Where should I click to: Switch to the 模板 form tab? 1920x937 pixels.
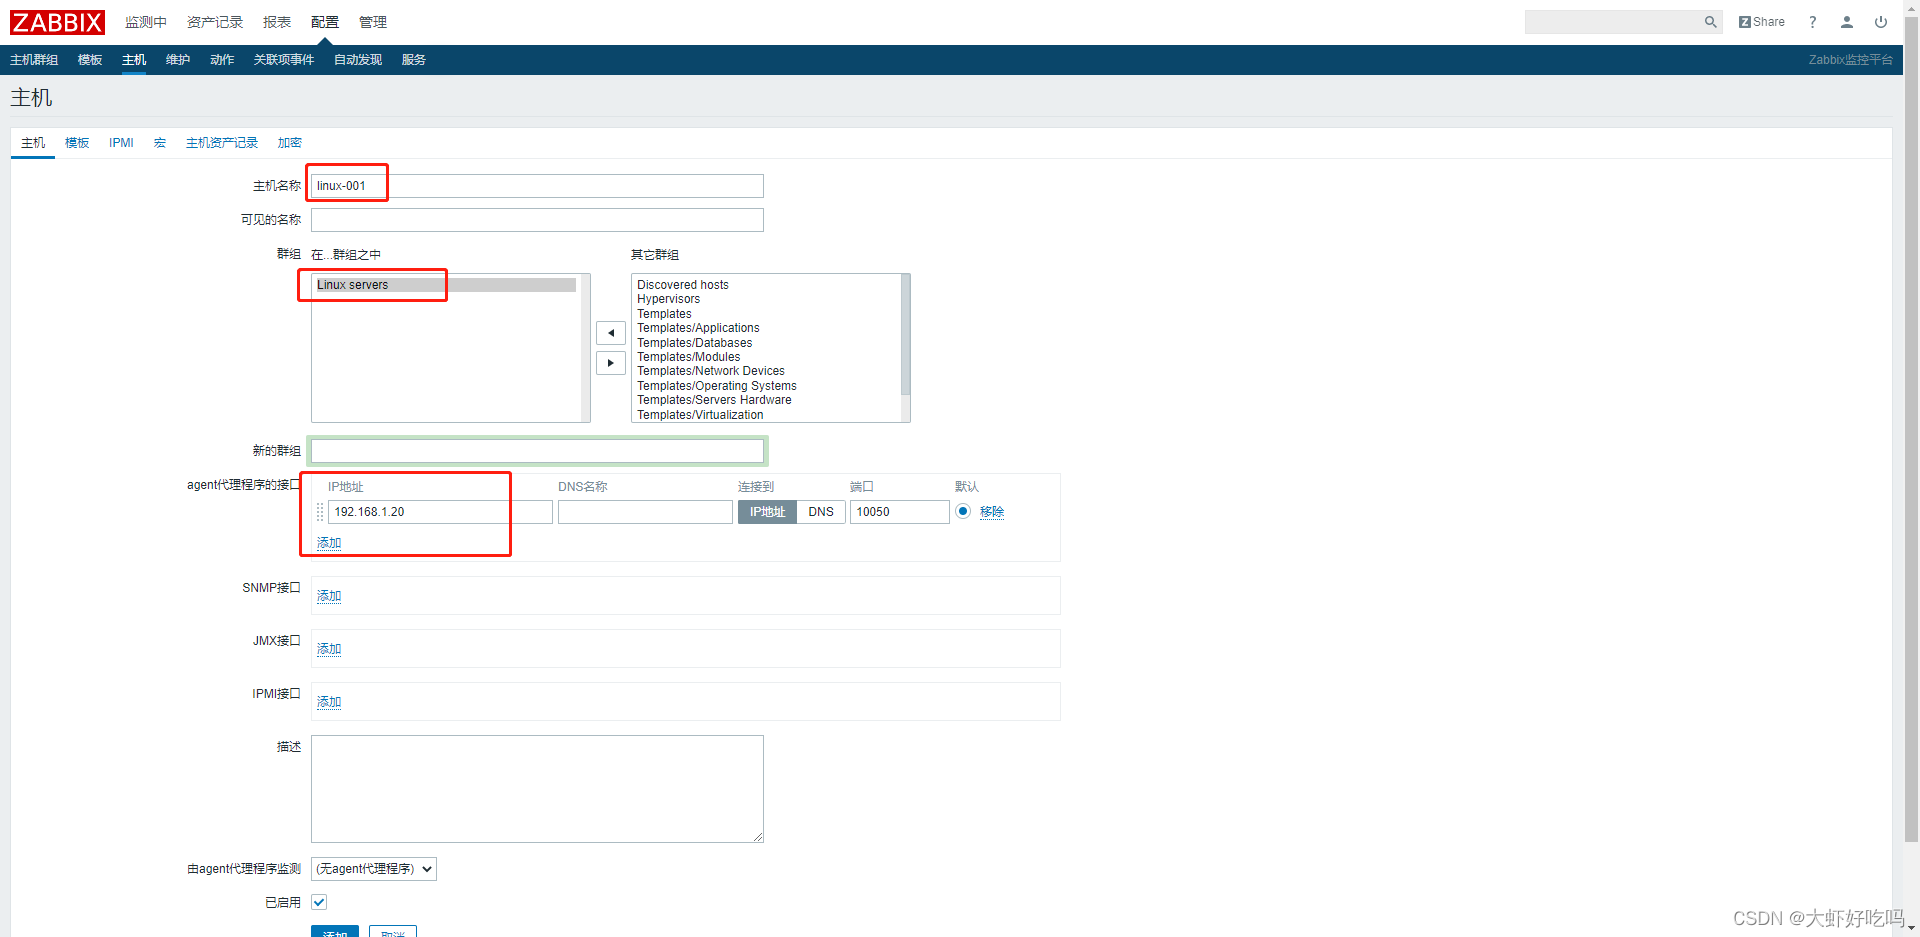pyautogui.click(x=77, y=143)
